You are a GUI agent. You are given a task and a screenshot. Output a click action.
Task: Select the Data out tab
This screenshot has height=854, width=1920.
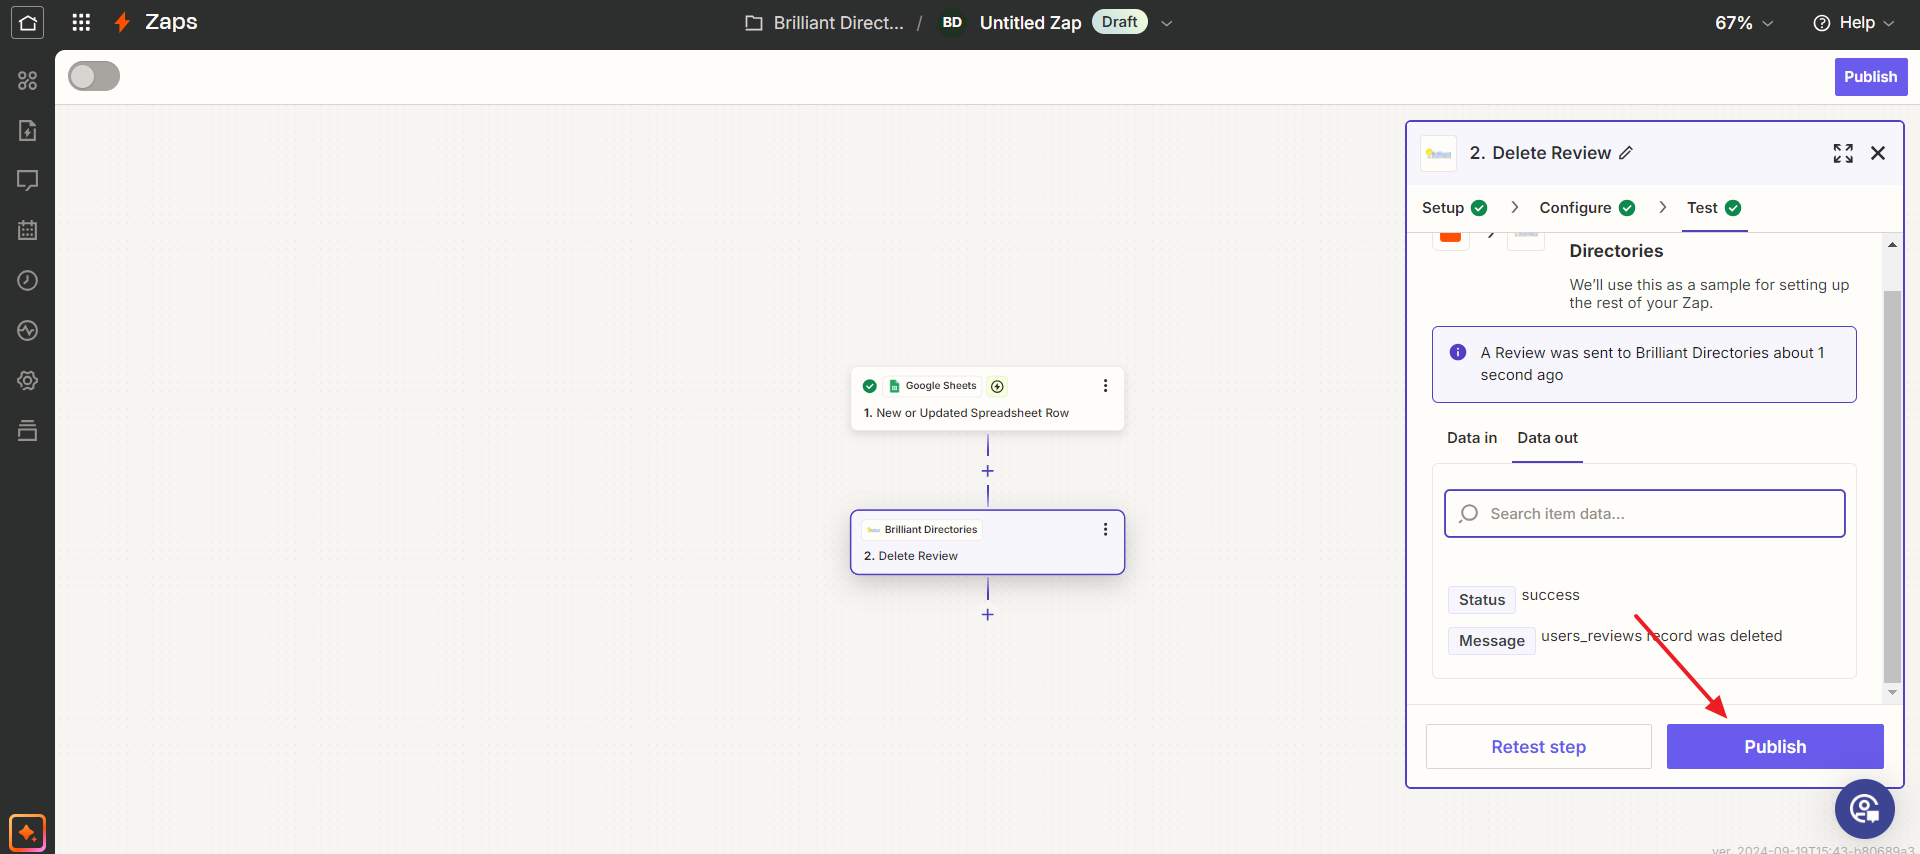tap(1547, 438)
